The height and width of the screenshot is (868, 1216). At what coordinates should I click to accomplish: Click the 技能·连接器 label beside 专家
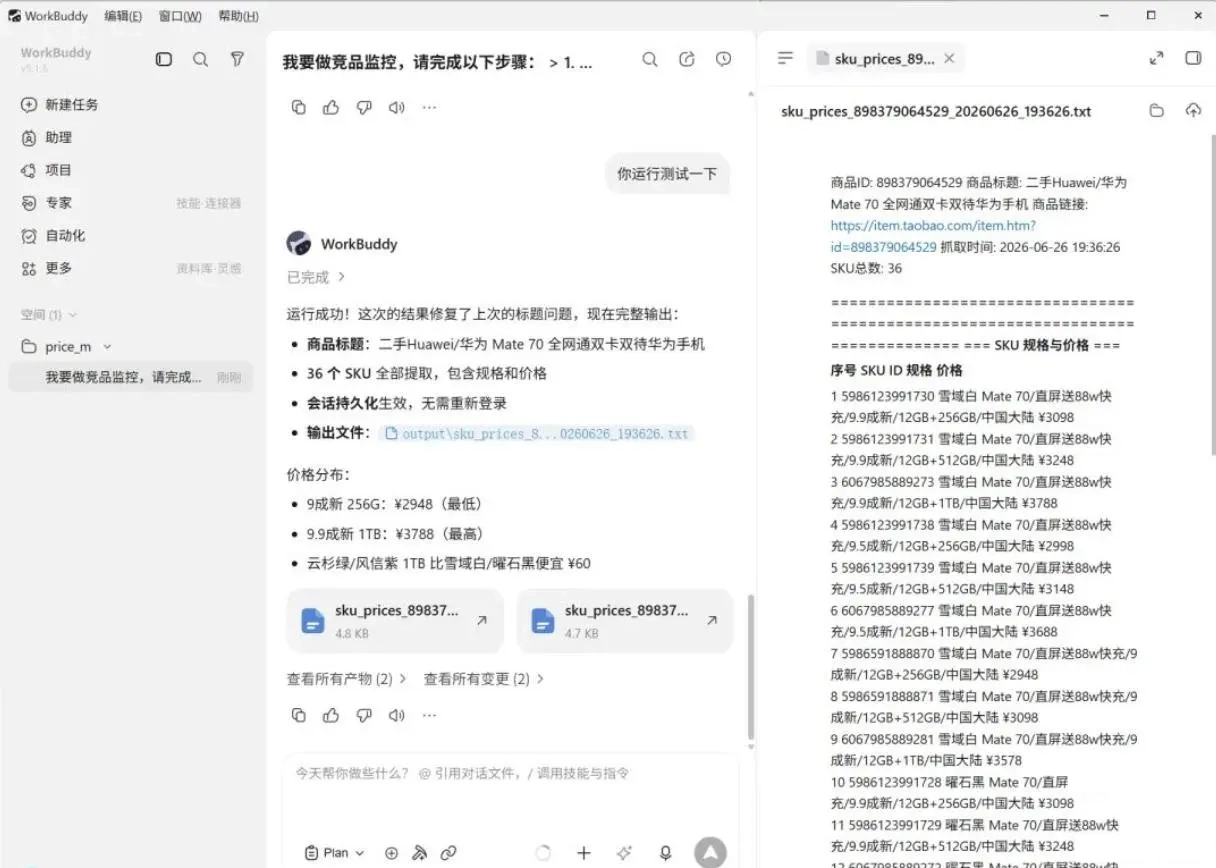click(x=209, y=204)
